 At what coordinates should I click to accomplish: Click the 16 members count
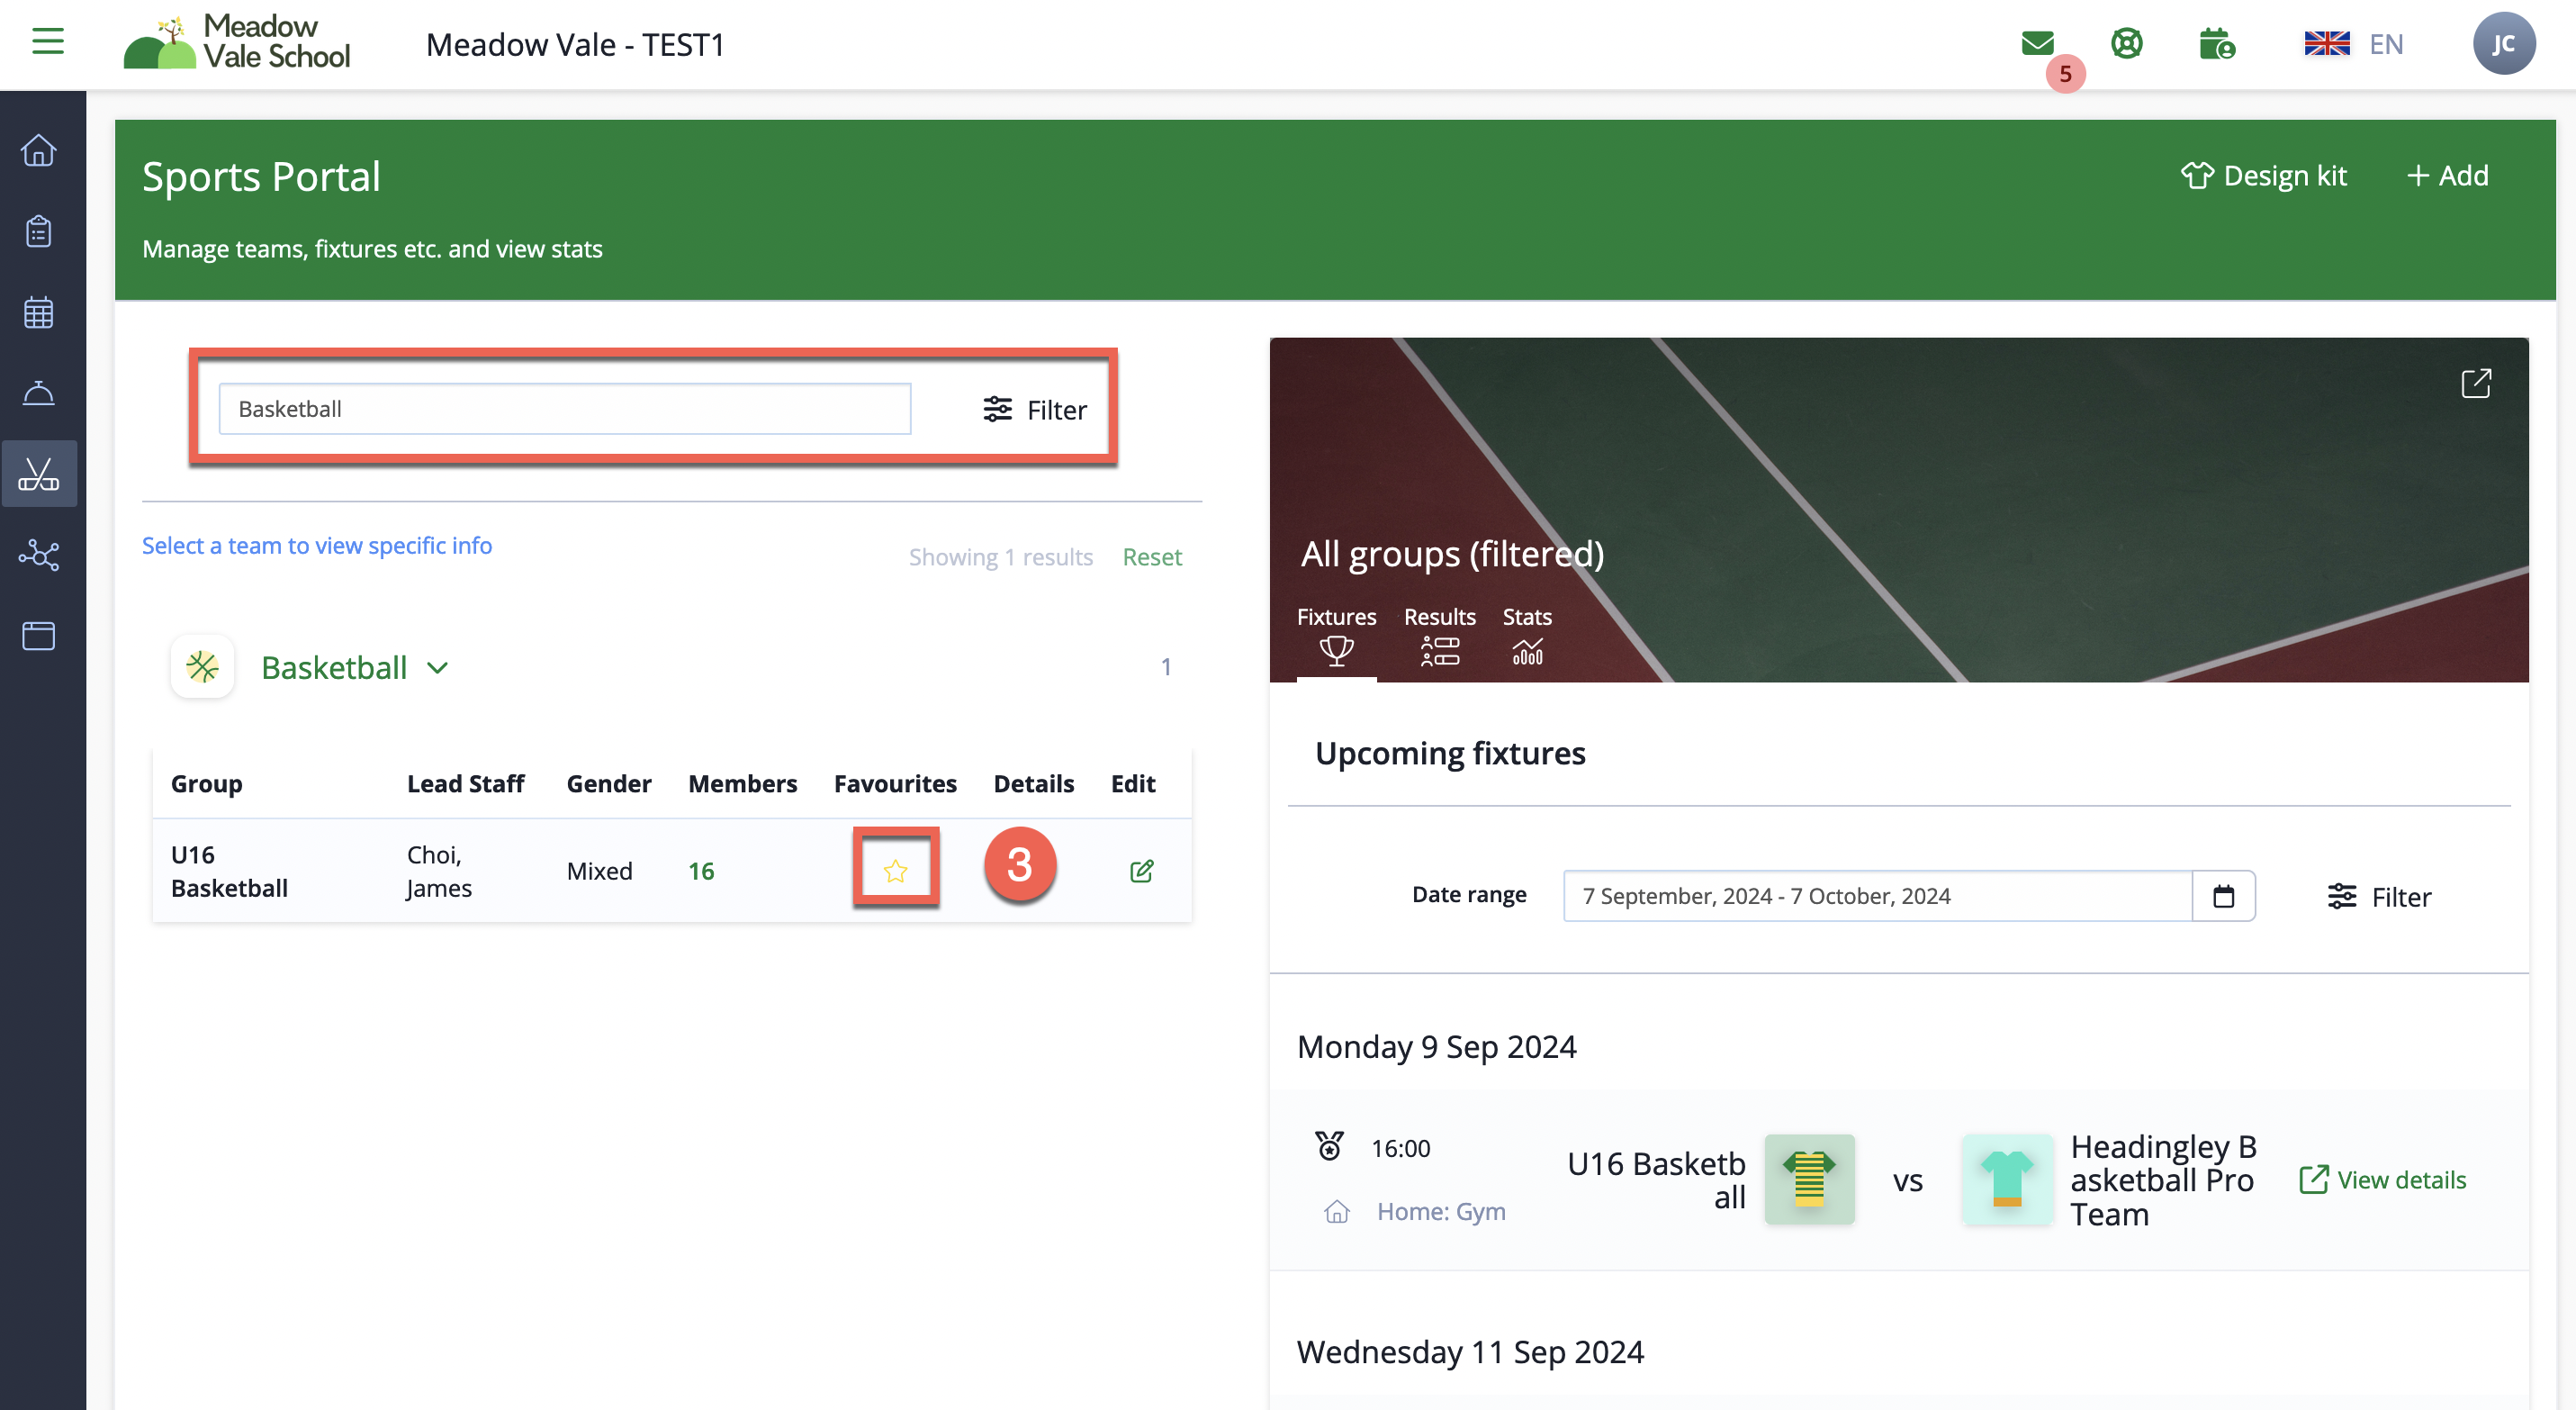701,872
